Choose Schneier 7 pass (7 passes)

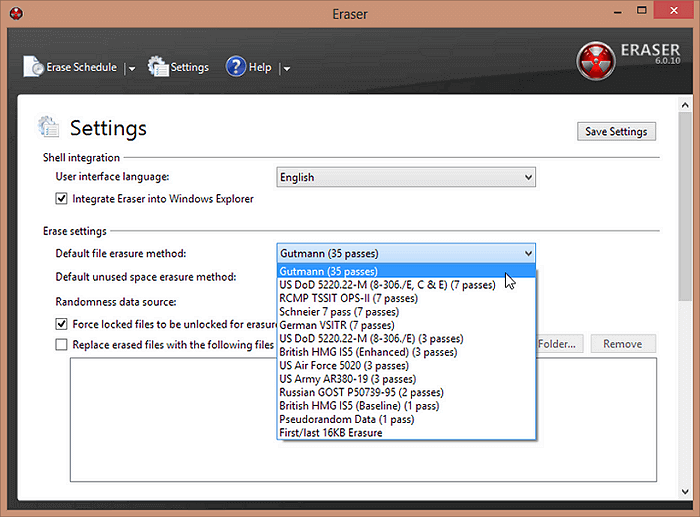click(406, 312)
